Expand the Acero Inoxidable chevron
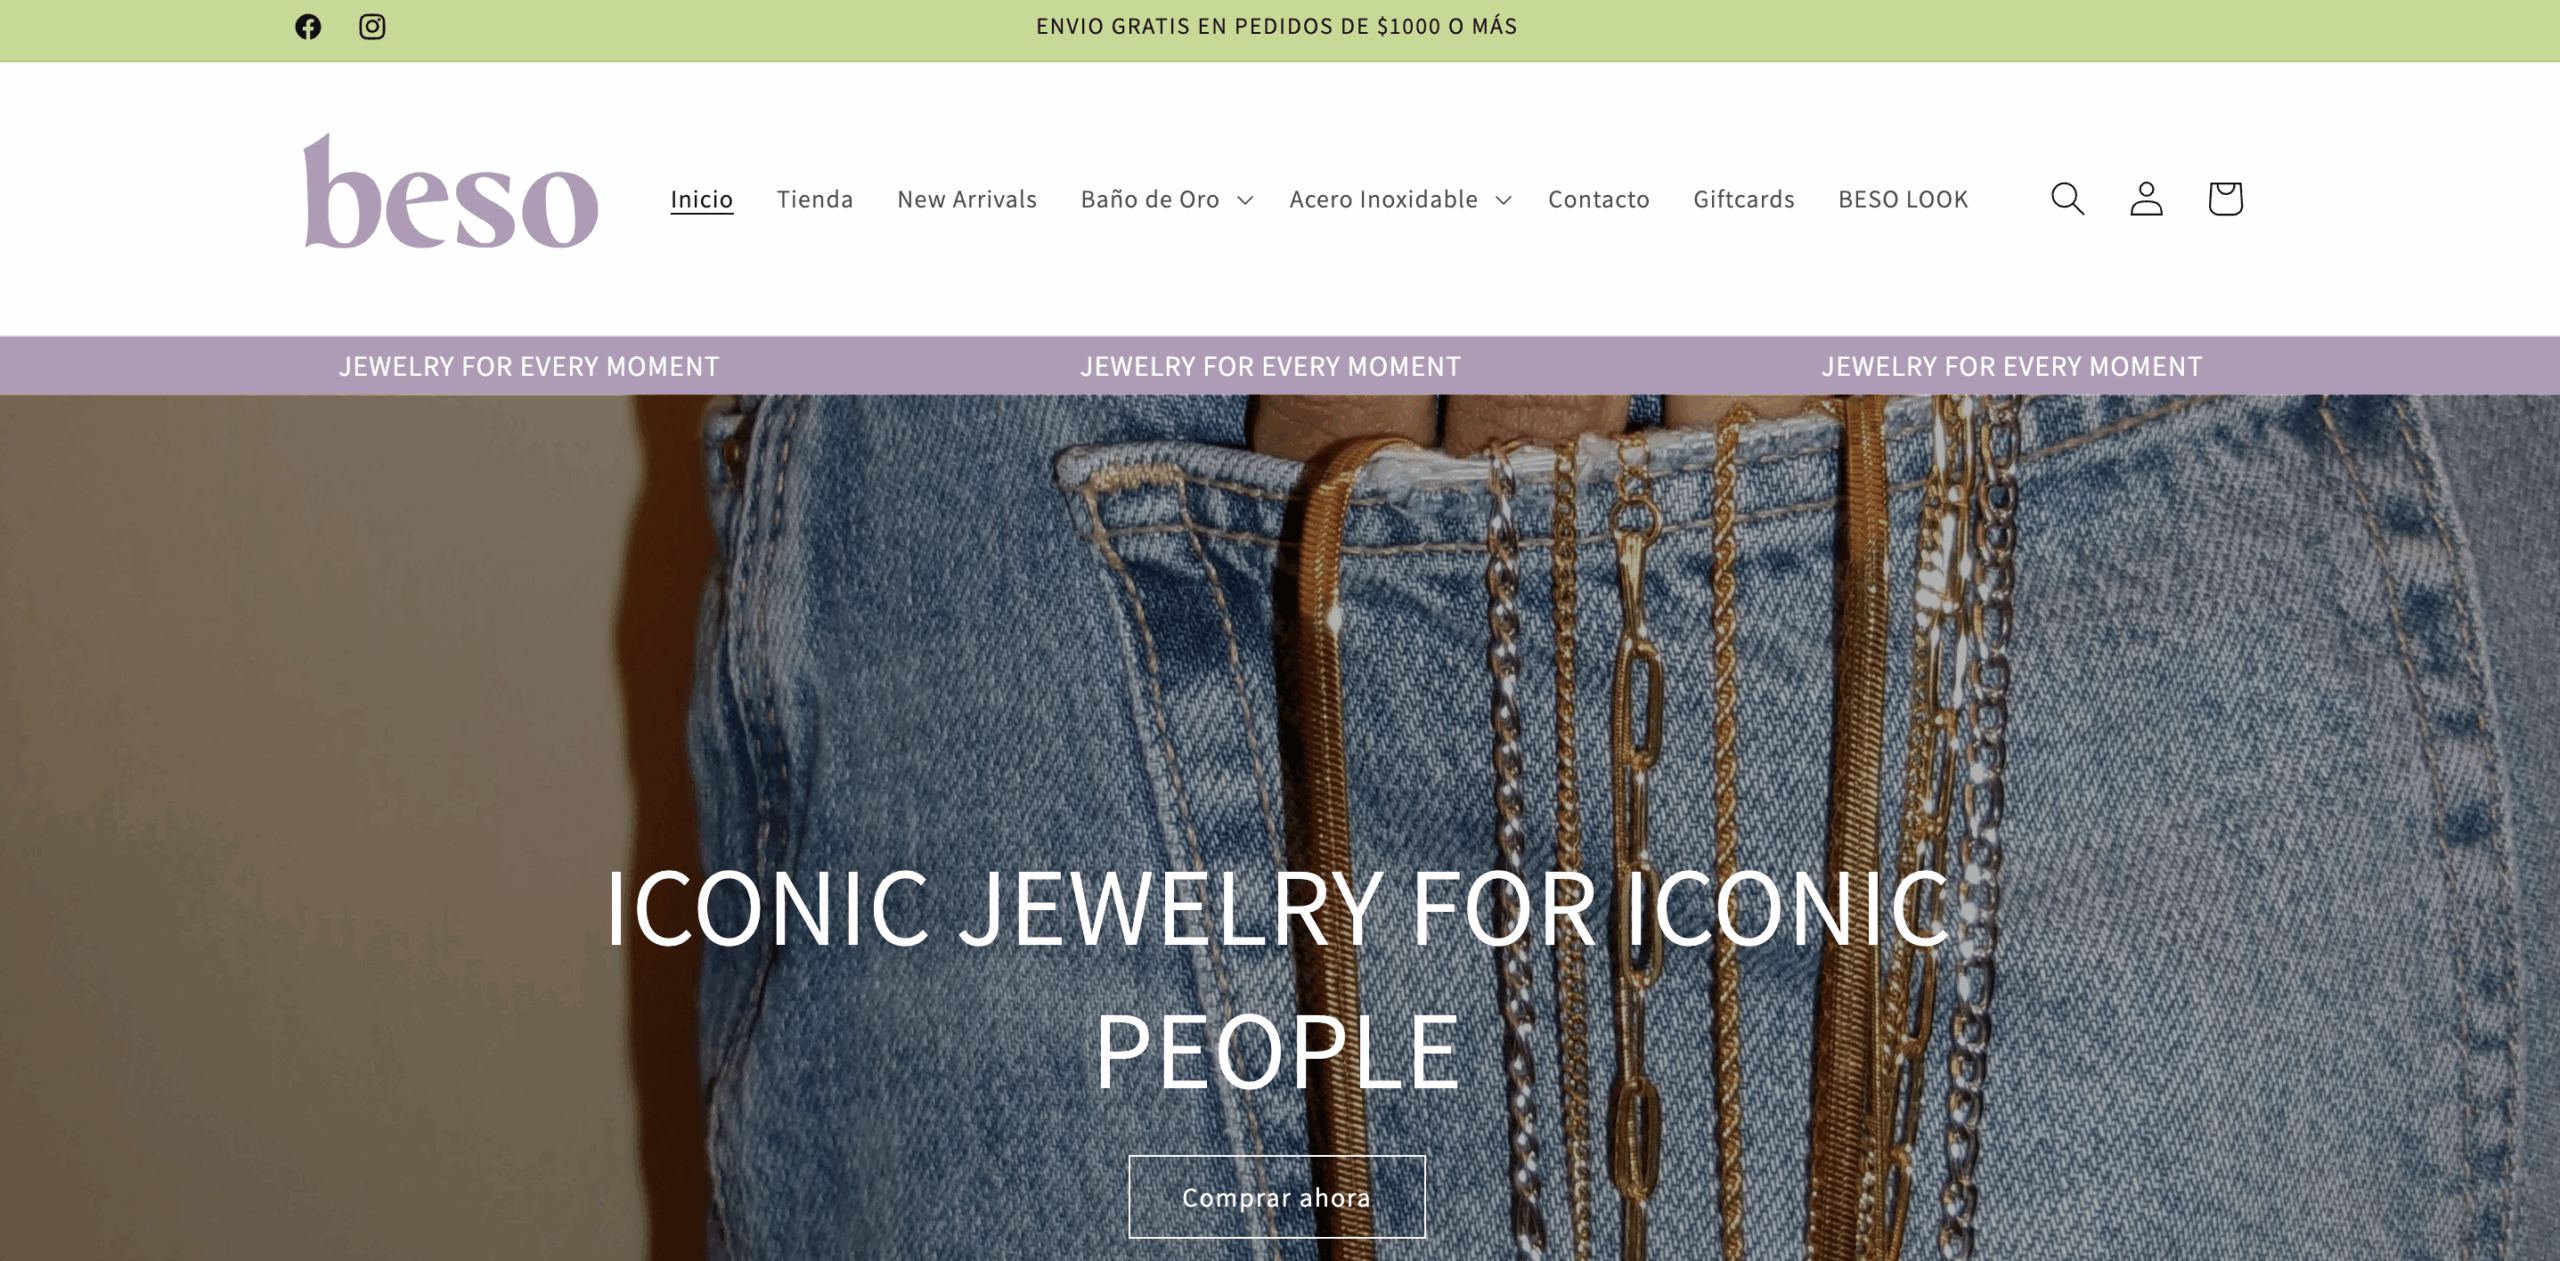This screenshot has width=2560, height=1261. 1503,200
